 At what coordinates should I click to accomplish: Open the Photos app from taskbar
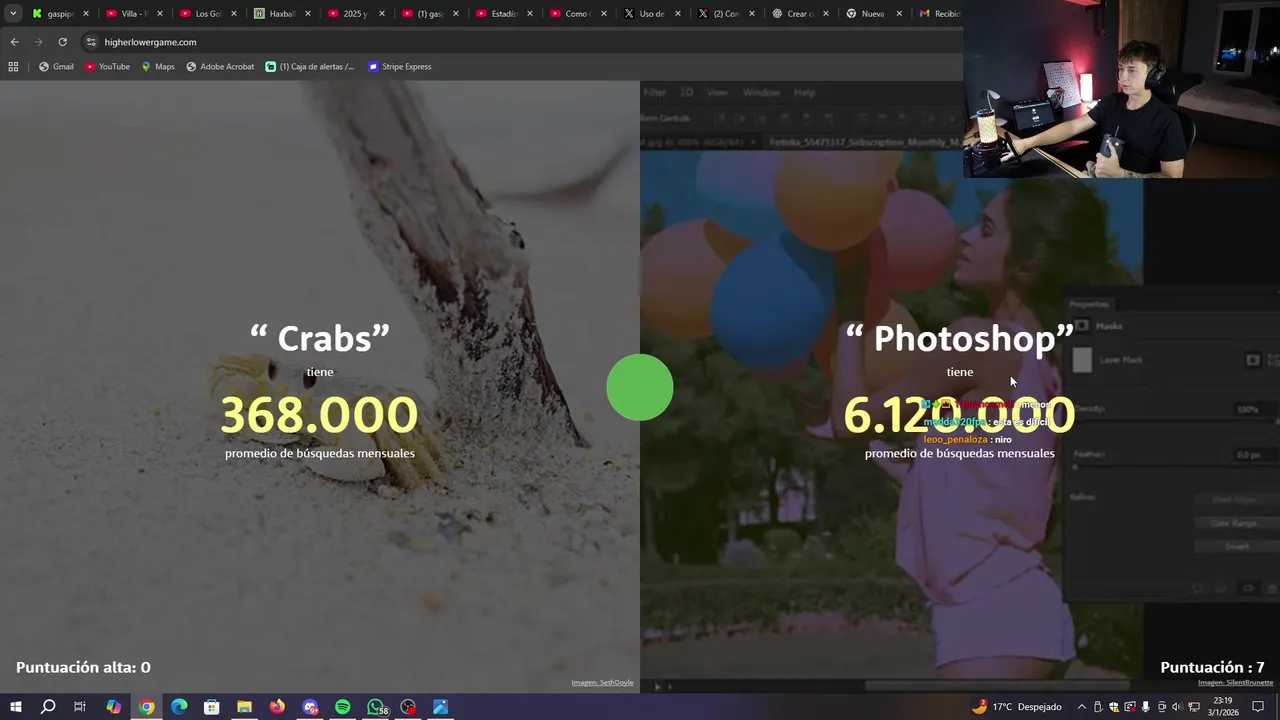tap(440, 707)
